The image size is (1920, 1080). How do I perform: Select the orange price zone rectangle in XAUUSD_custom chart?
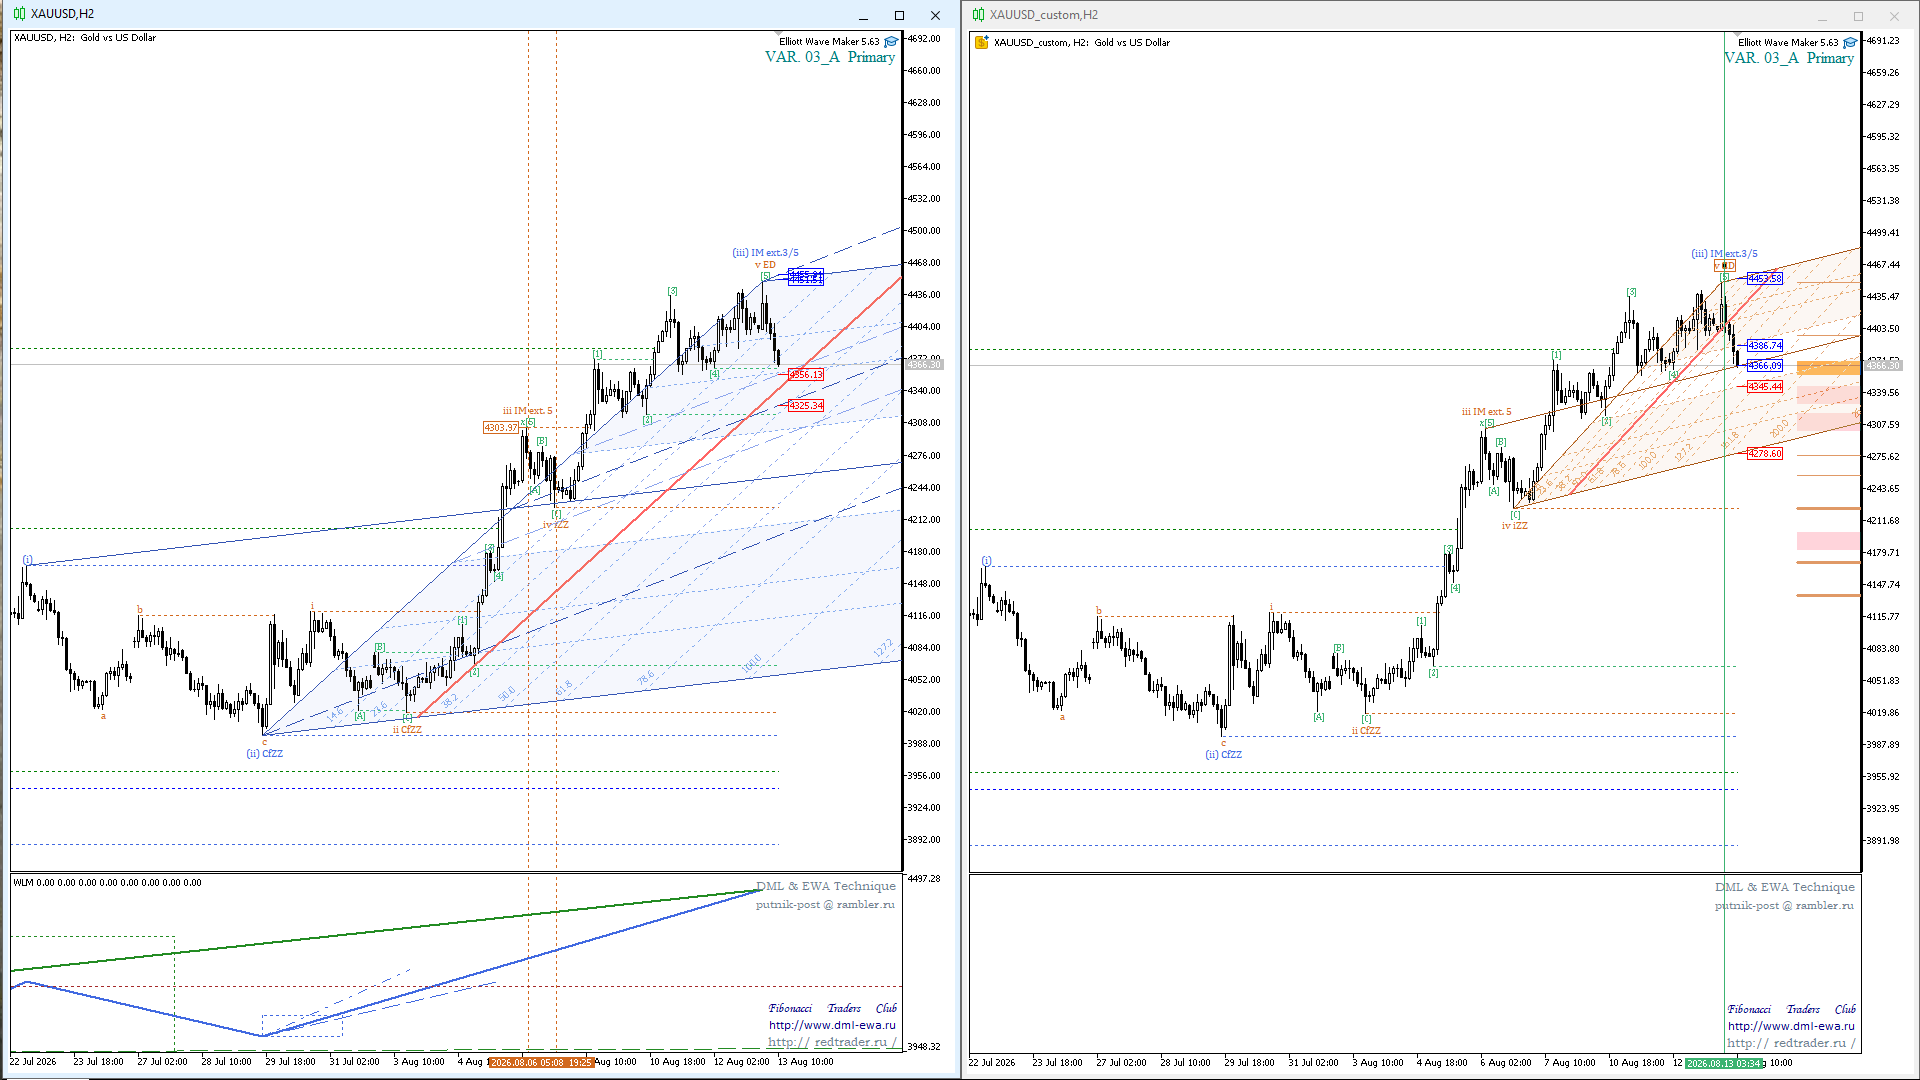(x=1828, y=368)
